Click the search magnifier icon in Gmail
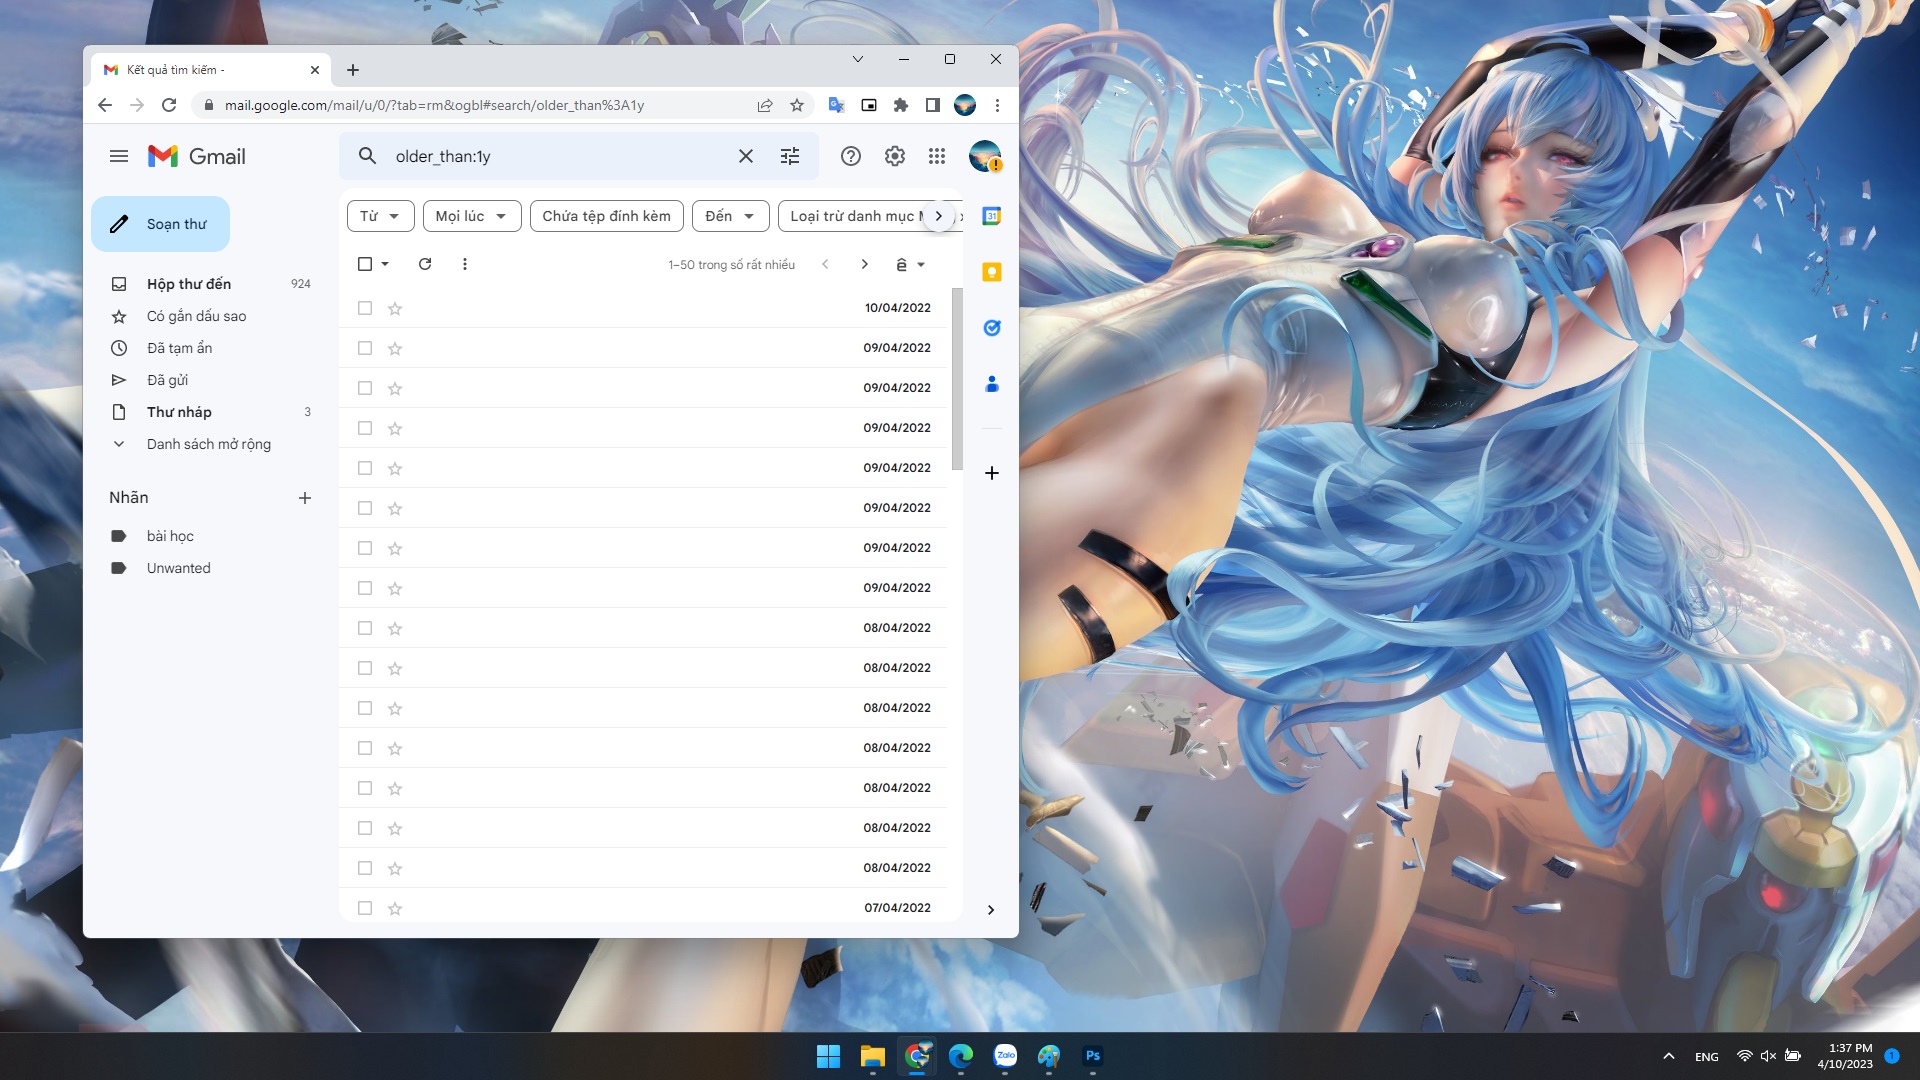The height and width of the screenshot is (1080, 1920). [367, 156]
